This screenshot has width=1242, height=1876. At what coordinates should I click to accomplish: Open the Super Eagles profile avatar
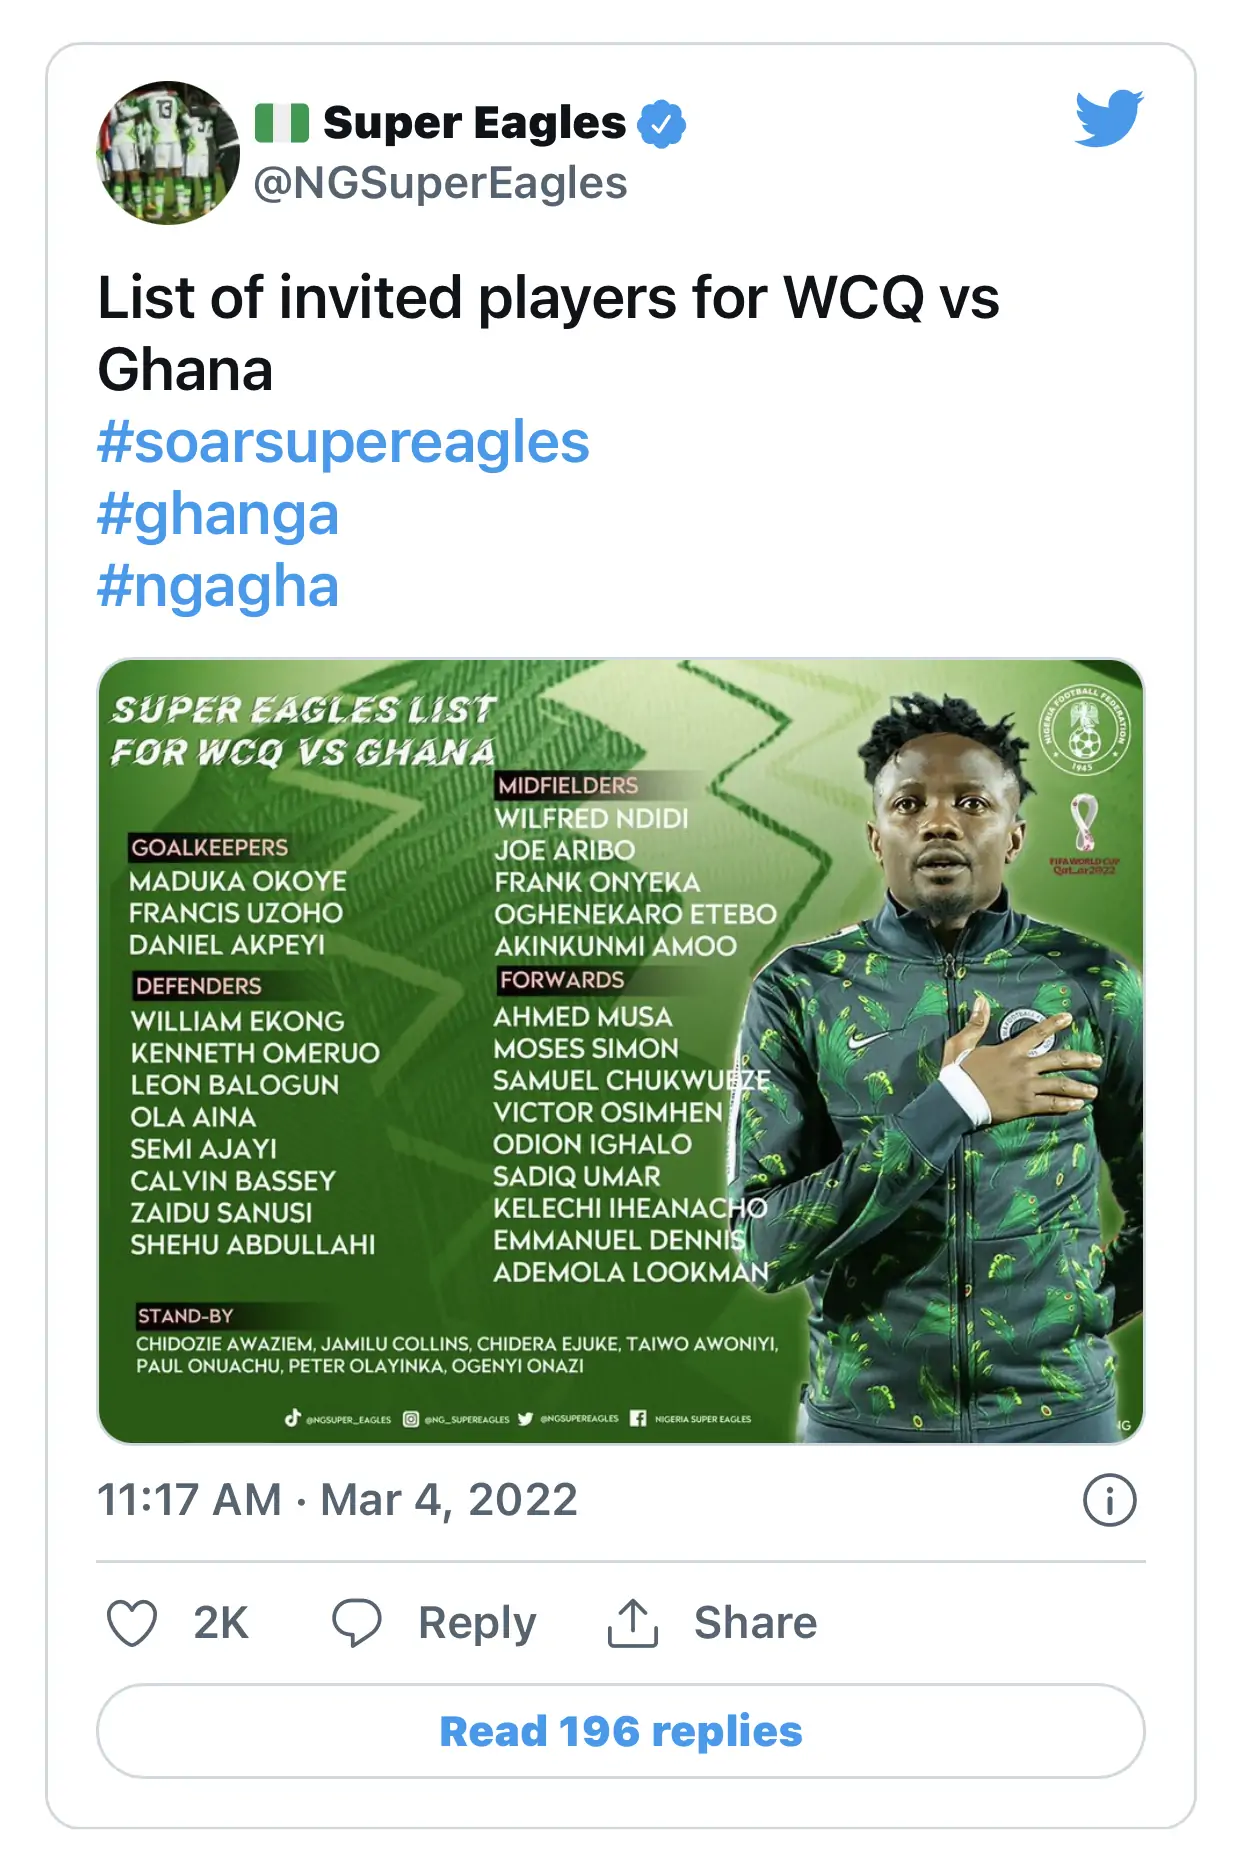(167, 153)
